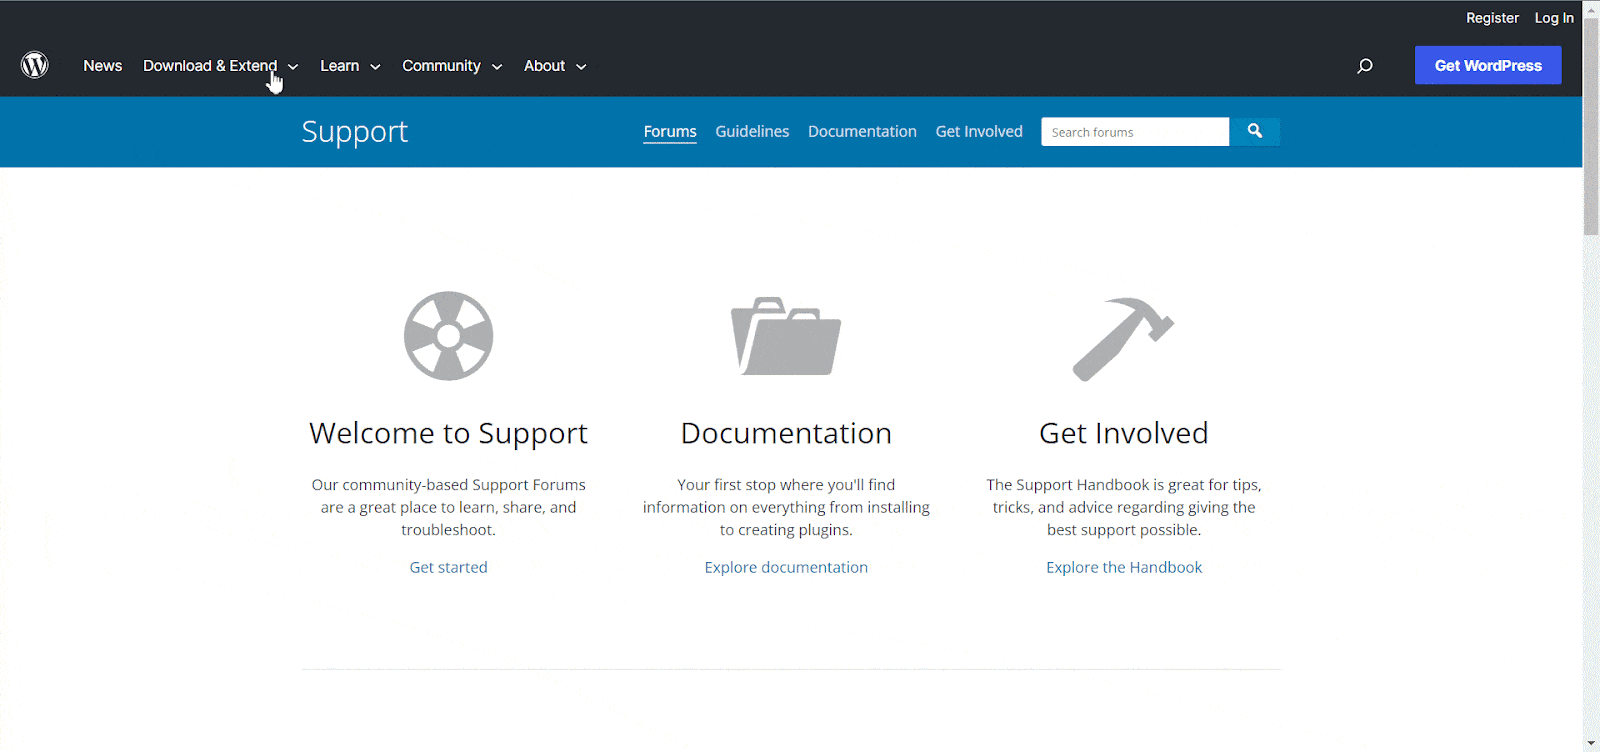The image size is (1600, 752).
Task: Click the WordPress logo icon
Action: (35, 65)
